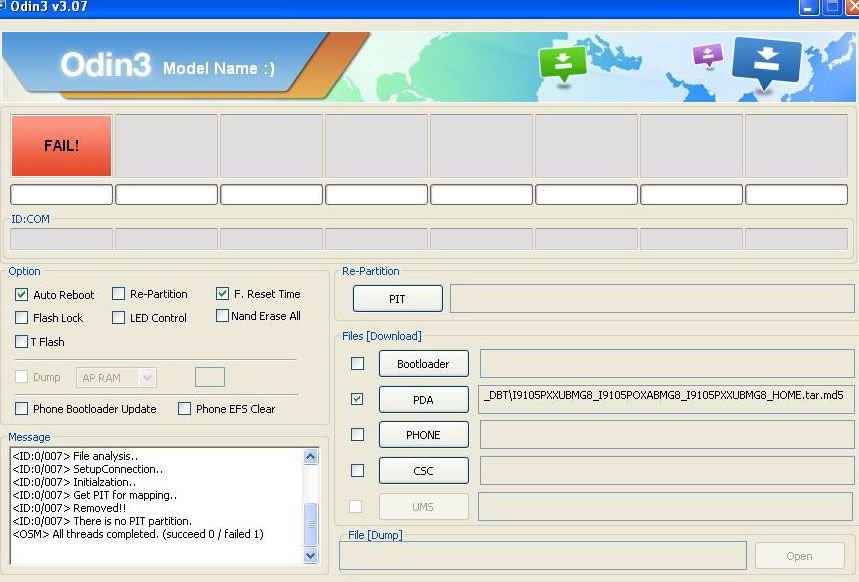Grab the message log scrollbar thumb
This screenshot has height=582, width=859.
pyautogui.click(x=311, y=524)
